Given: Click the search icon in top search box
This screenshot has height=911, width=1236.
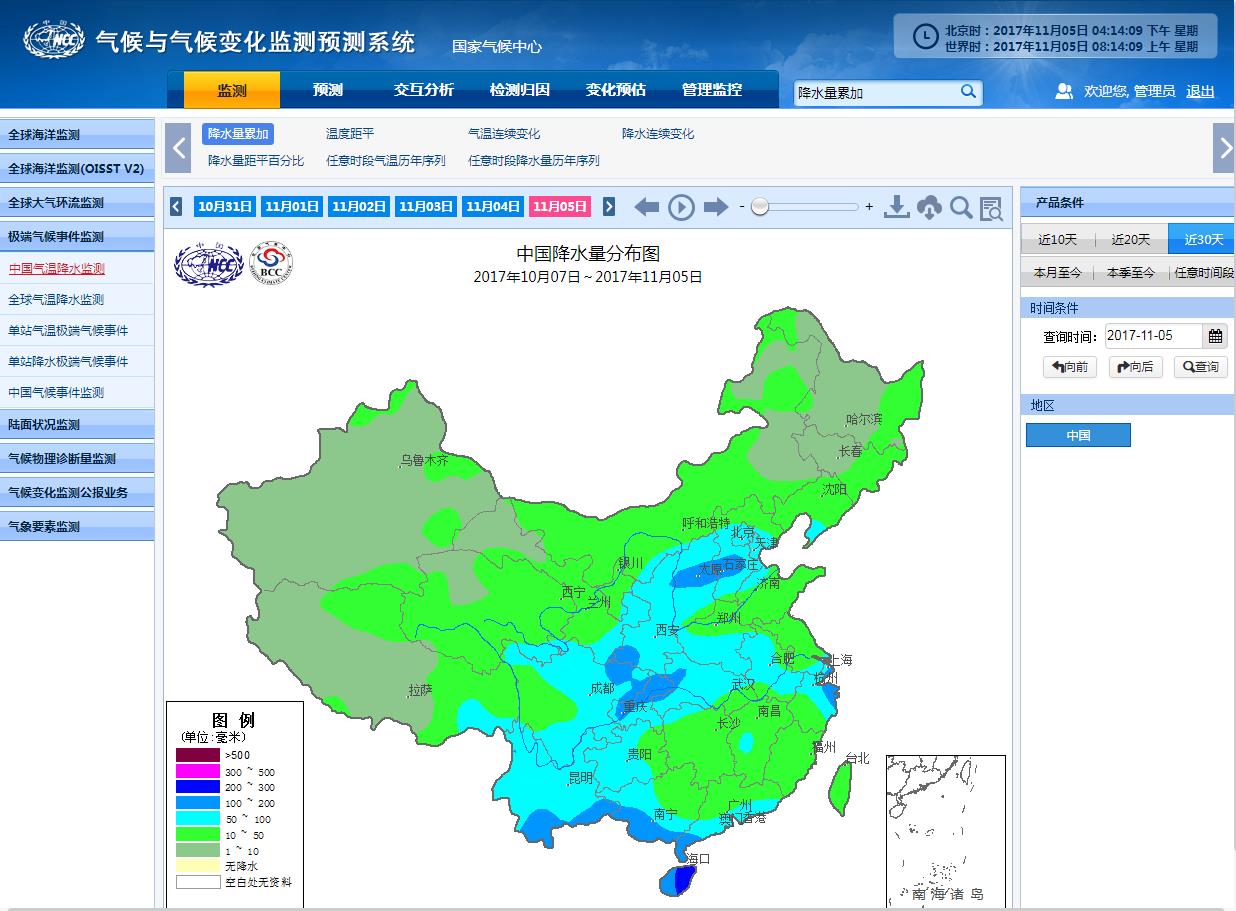Looking at the screenshot, I should 968,92.
